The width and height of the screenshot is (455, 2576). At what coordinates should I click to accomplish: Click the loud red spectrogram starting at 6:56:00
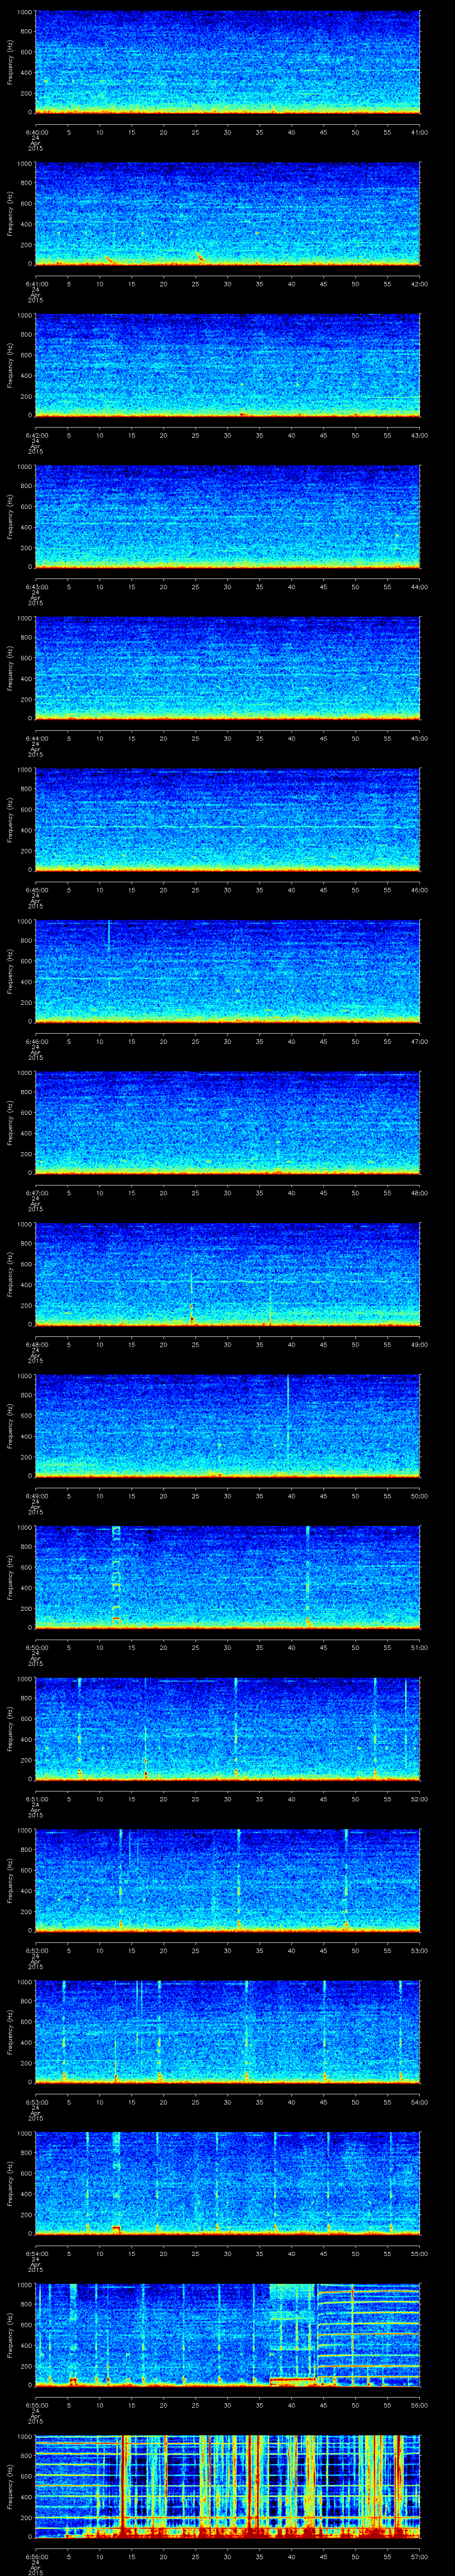click(228, 2487)
